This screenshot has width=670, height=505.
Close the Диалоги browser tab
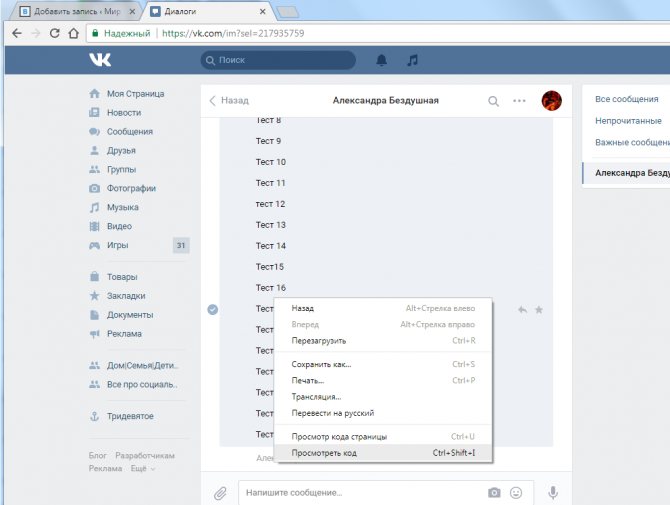point(262,12)
